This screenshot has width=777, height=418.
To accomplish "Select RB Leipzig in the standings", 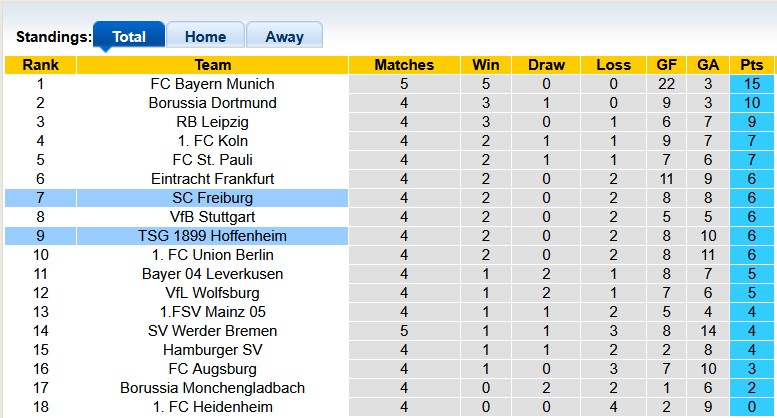I will (x=212, y=122).
